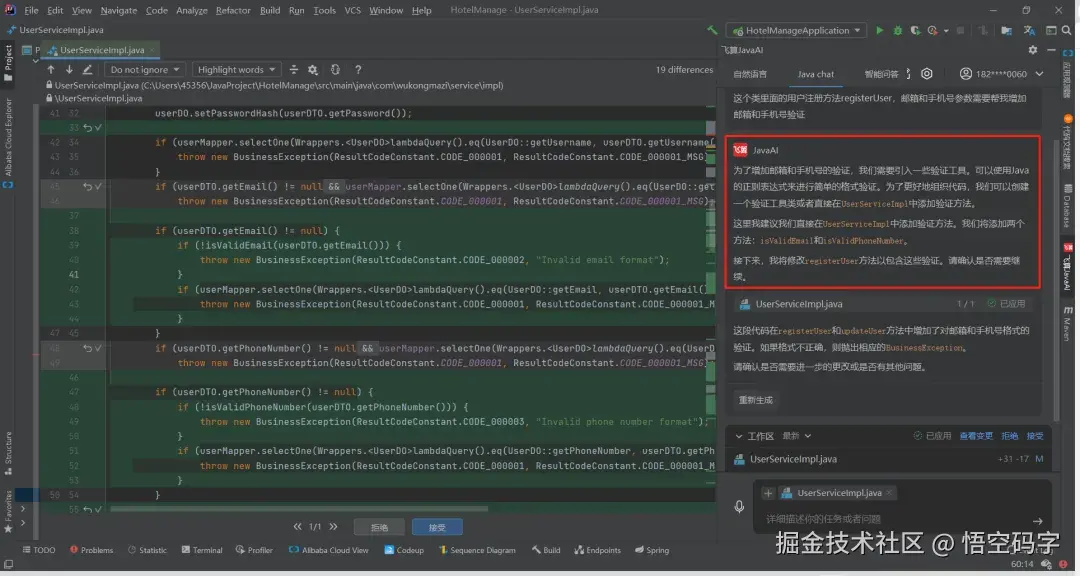Open Search Everywhere magnifier icon
Screen dimensions: 1080x576
tap(1067, 30)
